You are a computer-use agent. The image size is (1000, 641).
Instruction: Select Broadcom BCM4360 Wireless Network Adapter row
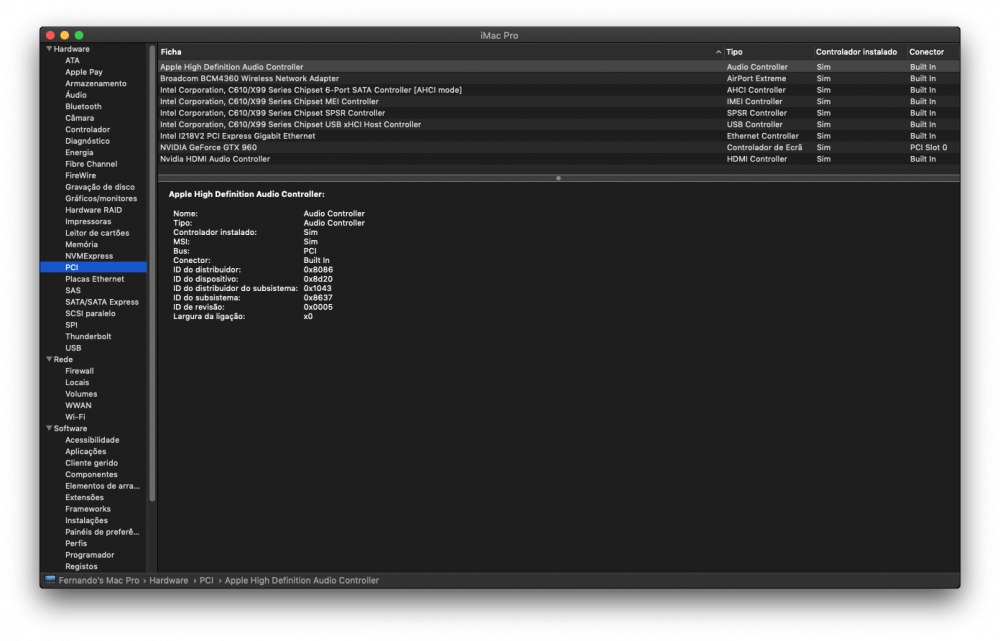click(x=558, y=78)
